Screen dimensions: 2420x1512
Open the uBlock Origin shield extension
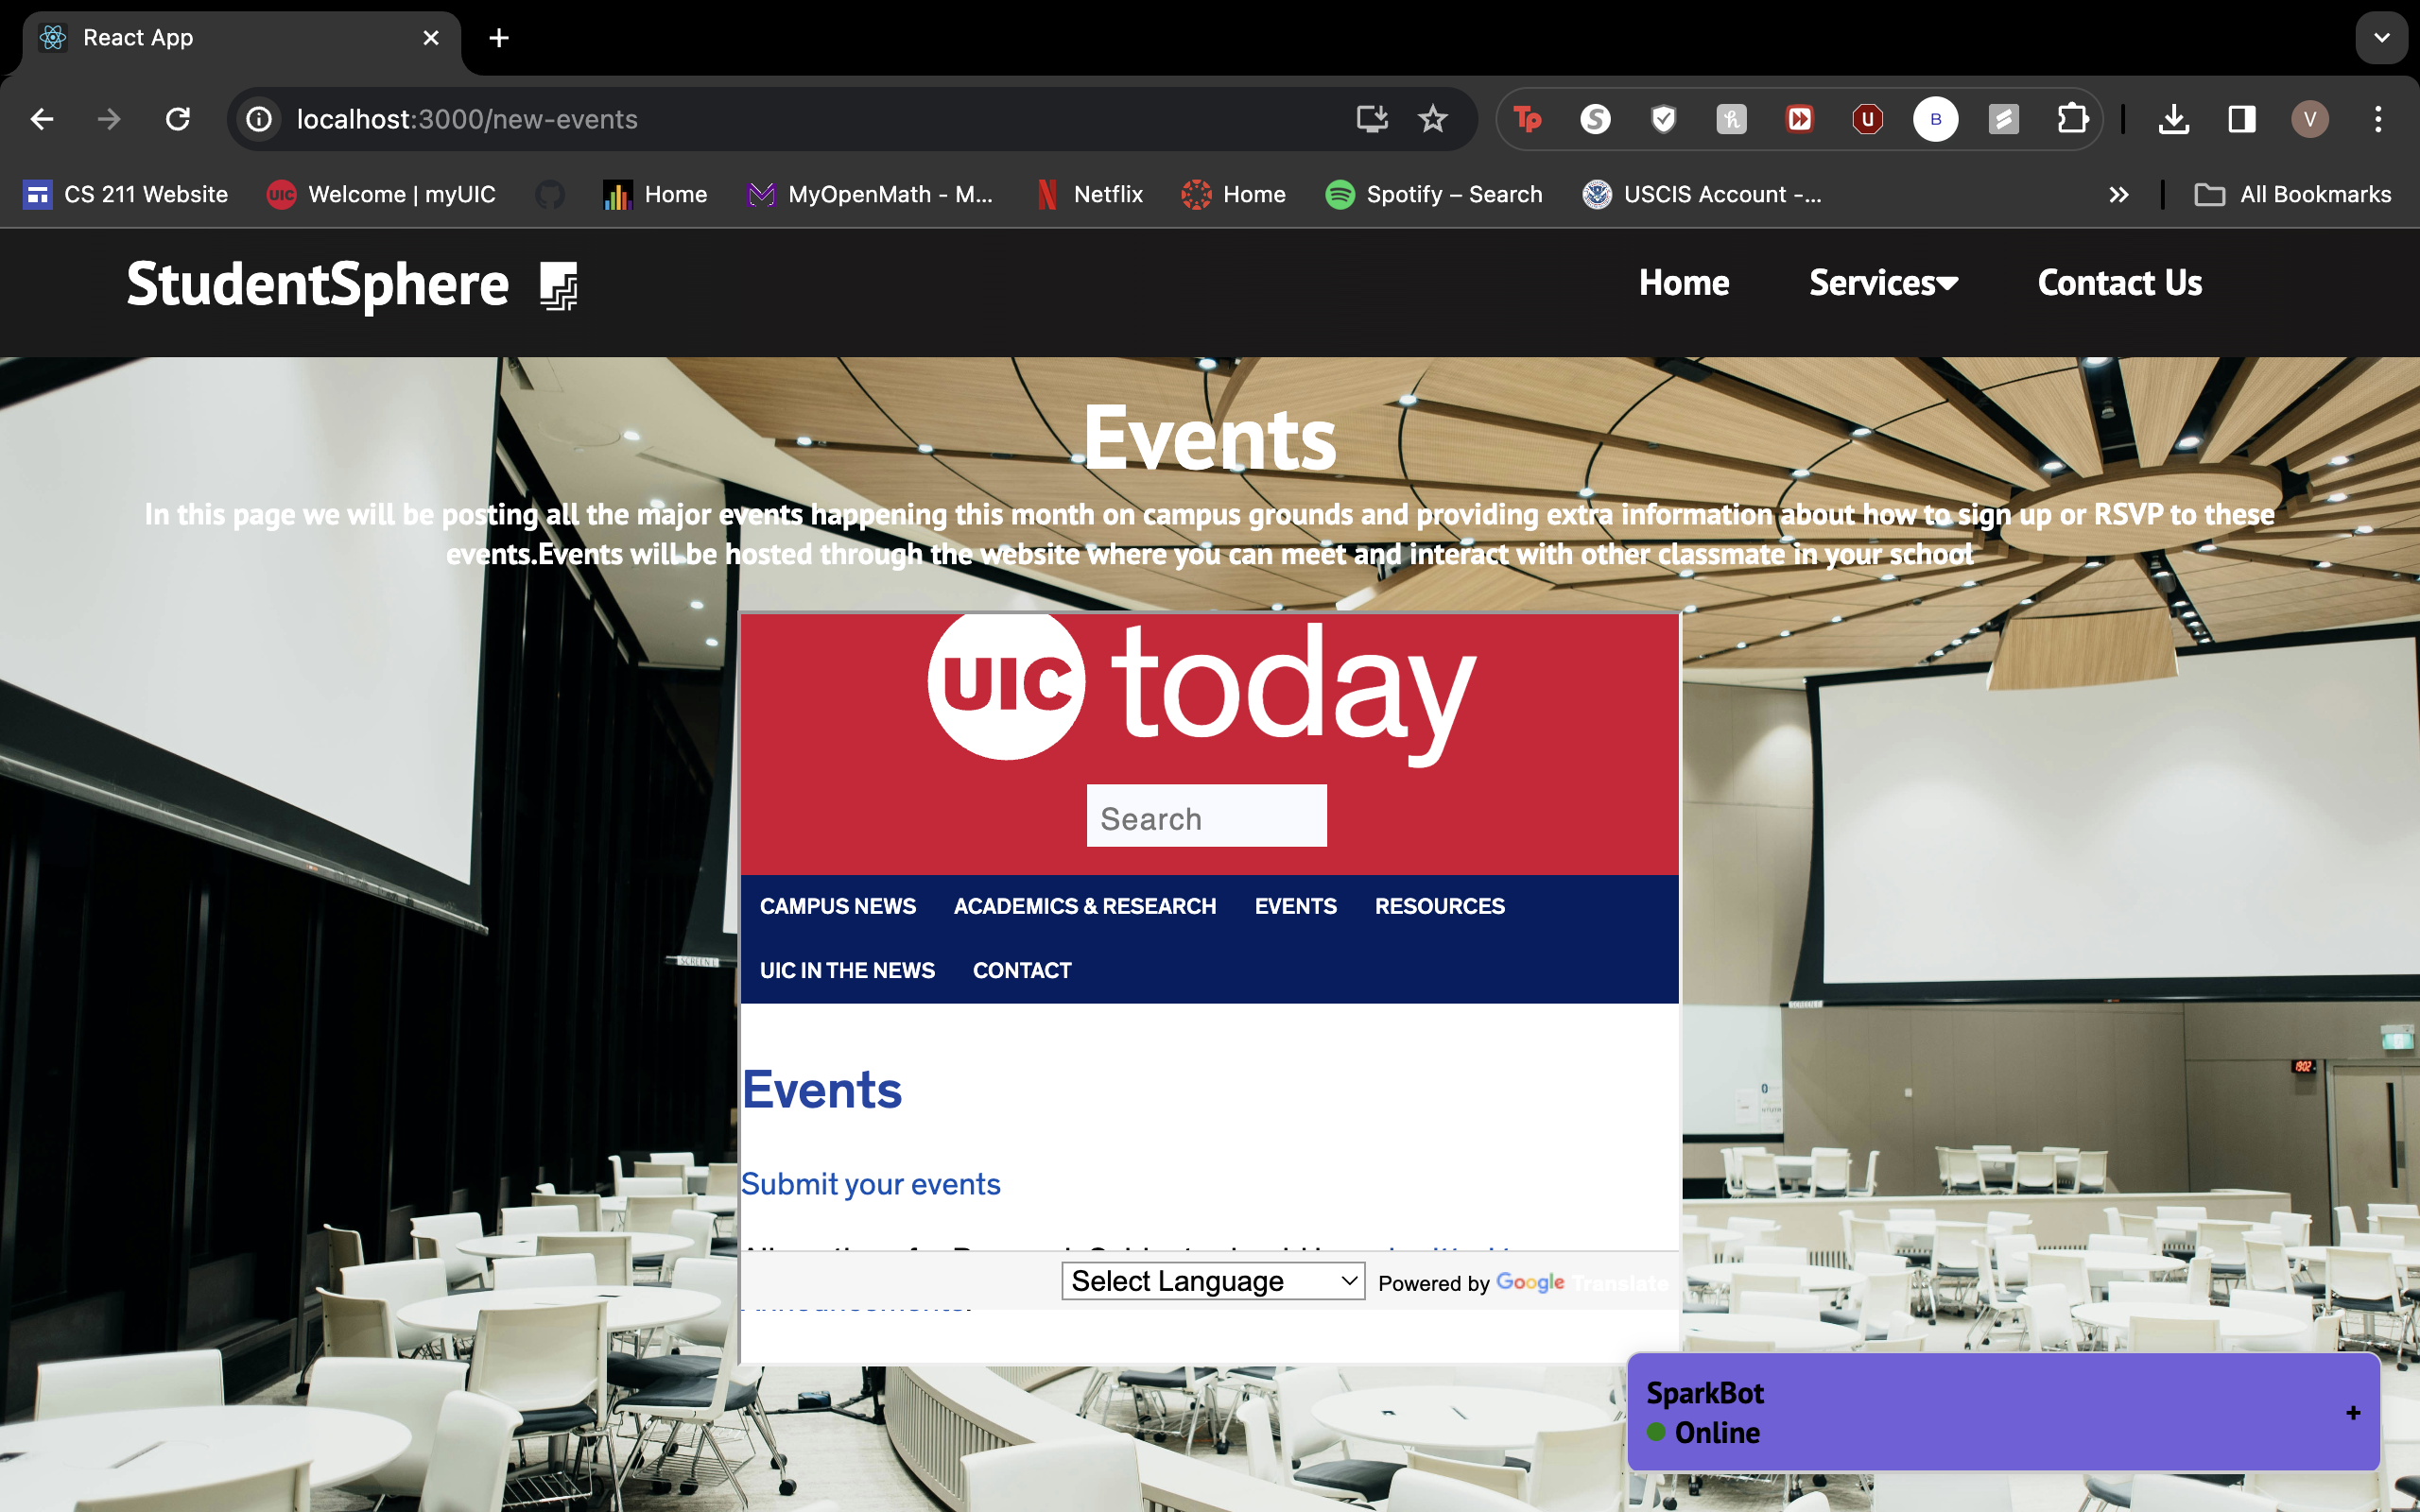pyautogui.click(x=1867, y=119)
